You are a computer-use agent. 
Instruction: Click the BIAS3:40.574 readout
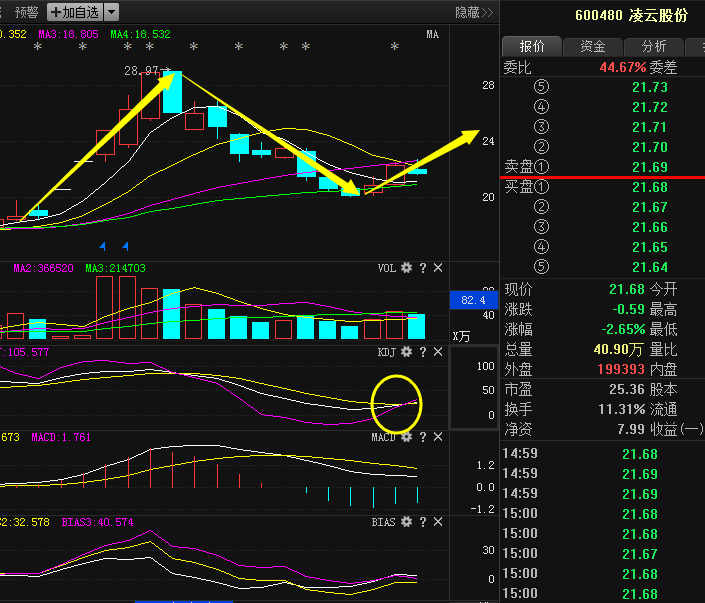click(98, 522)
